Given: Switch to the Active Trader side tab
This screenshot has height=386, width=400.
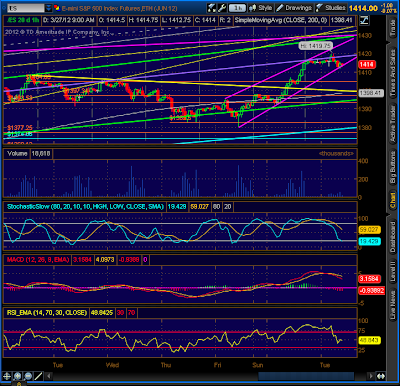Looking at the screenshot, I should click(393, 124).
